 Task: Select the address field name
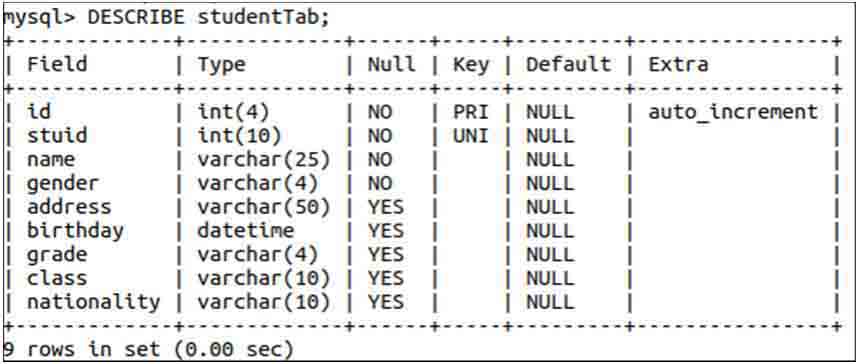[x=69, y=207]
